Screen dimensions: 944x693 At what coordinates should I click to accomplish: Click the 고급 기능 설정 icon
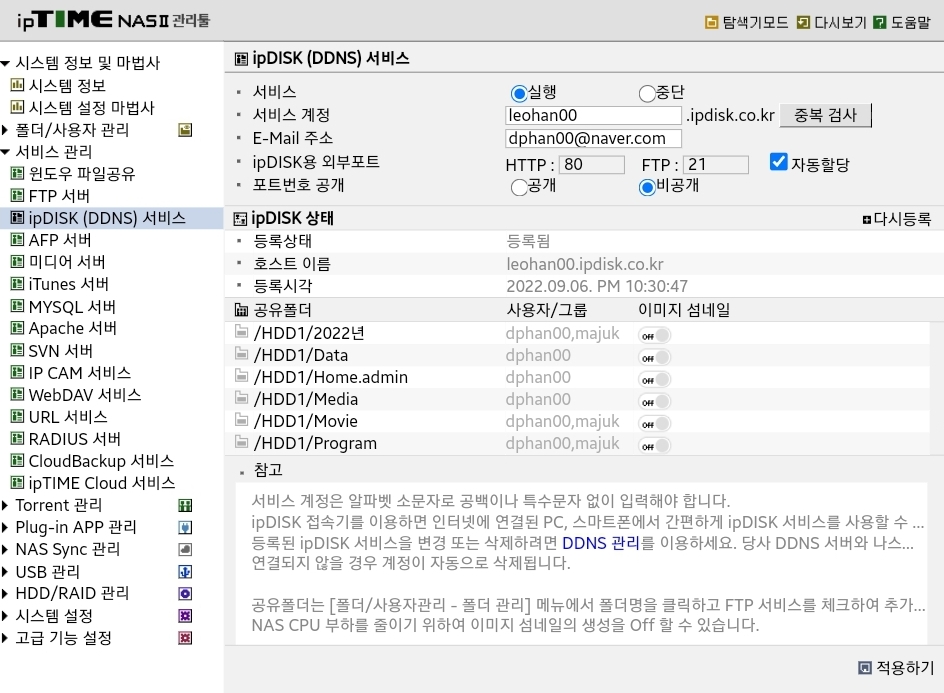(x=185, y=638)
